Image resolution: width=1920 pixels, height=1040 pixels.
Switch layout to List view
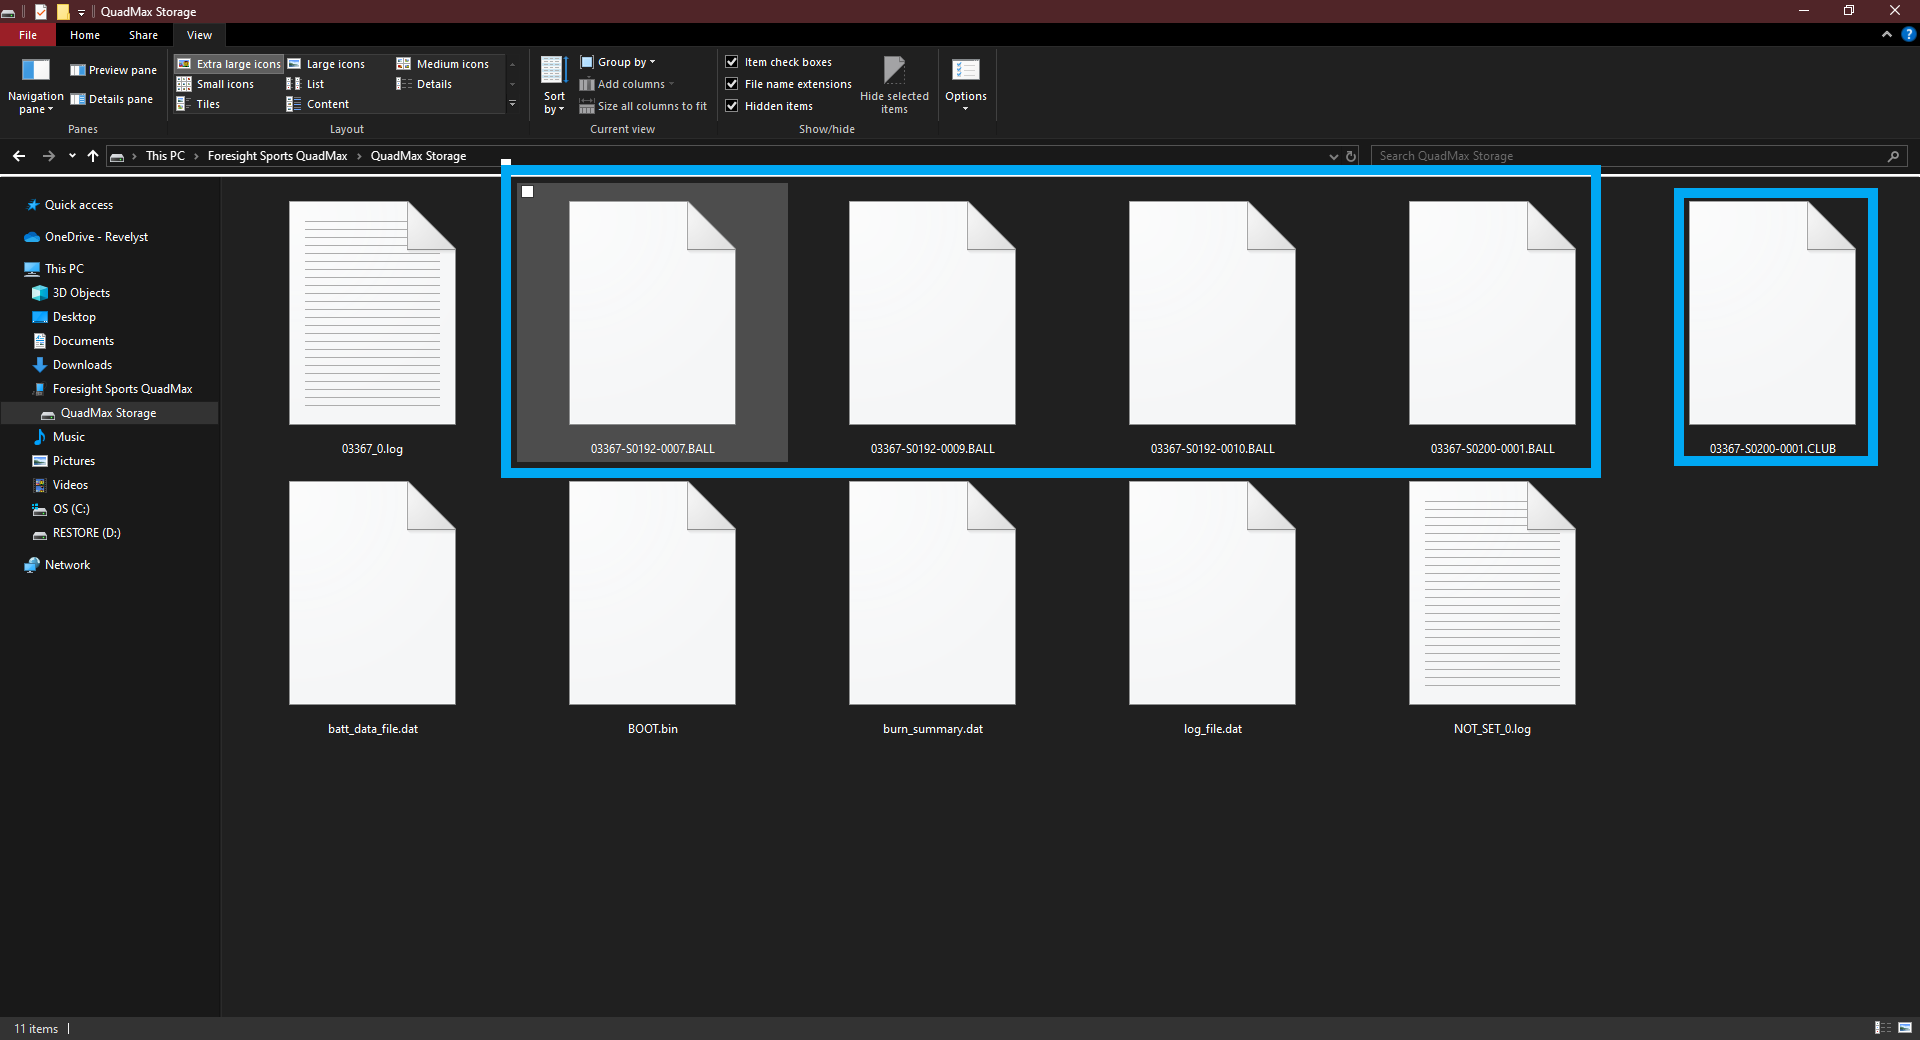pos(306,84)
